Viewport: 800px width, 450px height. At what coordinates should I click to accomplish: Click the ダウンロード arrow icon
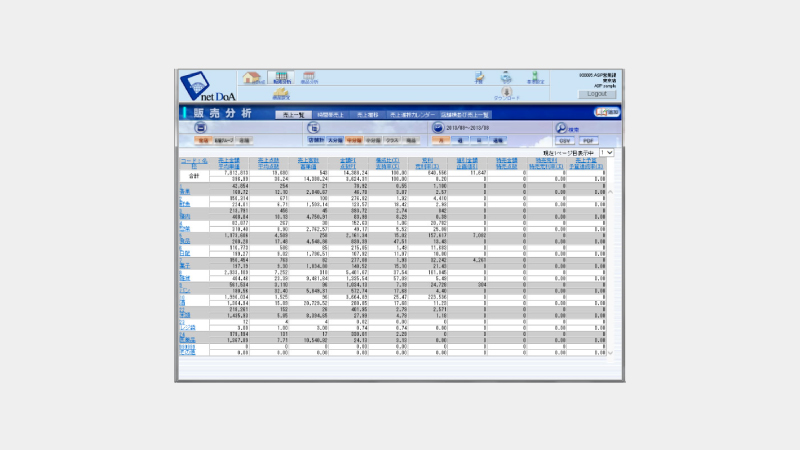coord(506,93)
